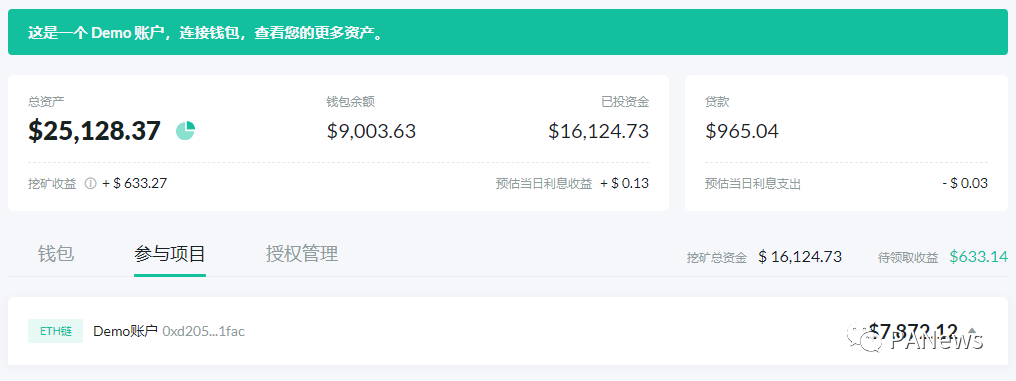1016x381 pixels.
Task: Click the total asset value $25,128.37
Action: pos(94,131)
